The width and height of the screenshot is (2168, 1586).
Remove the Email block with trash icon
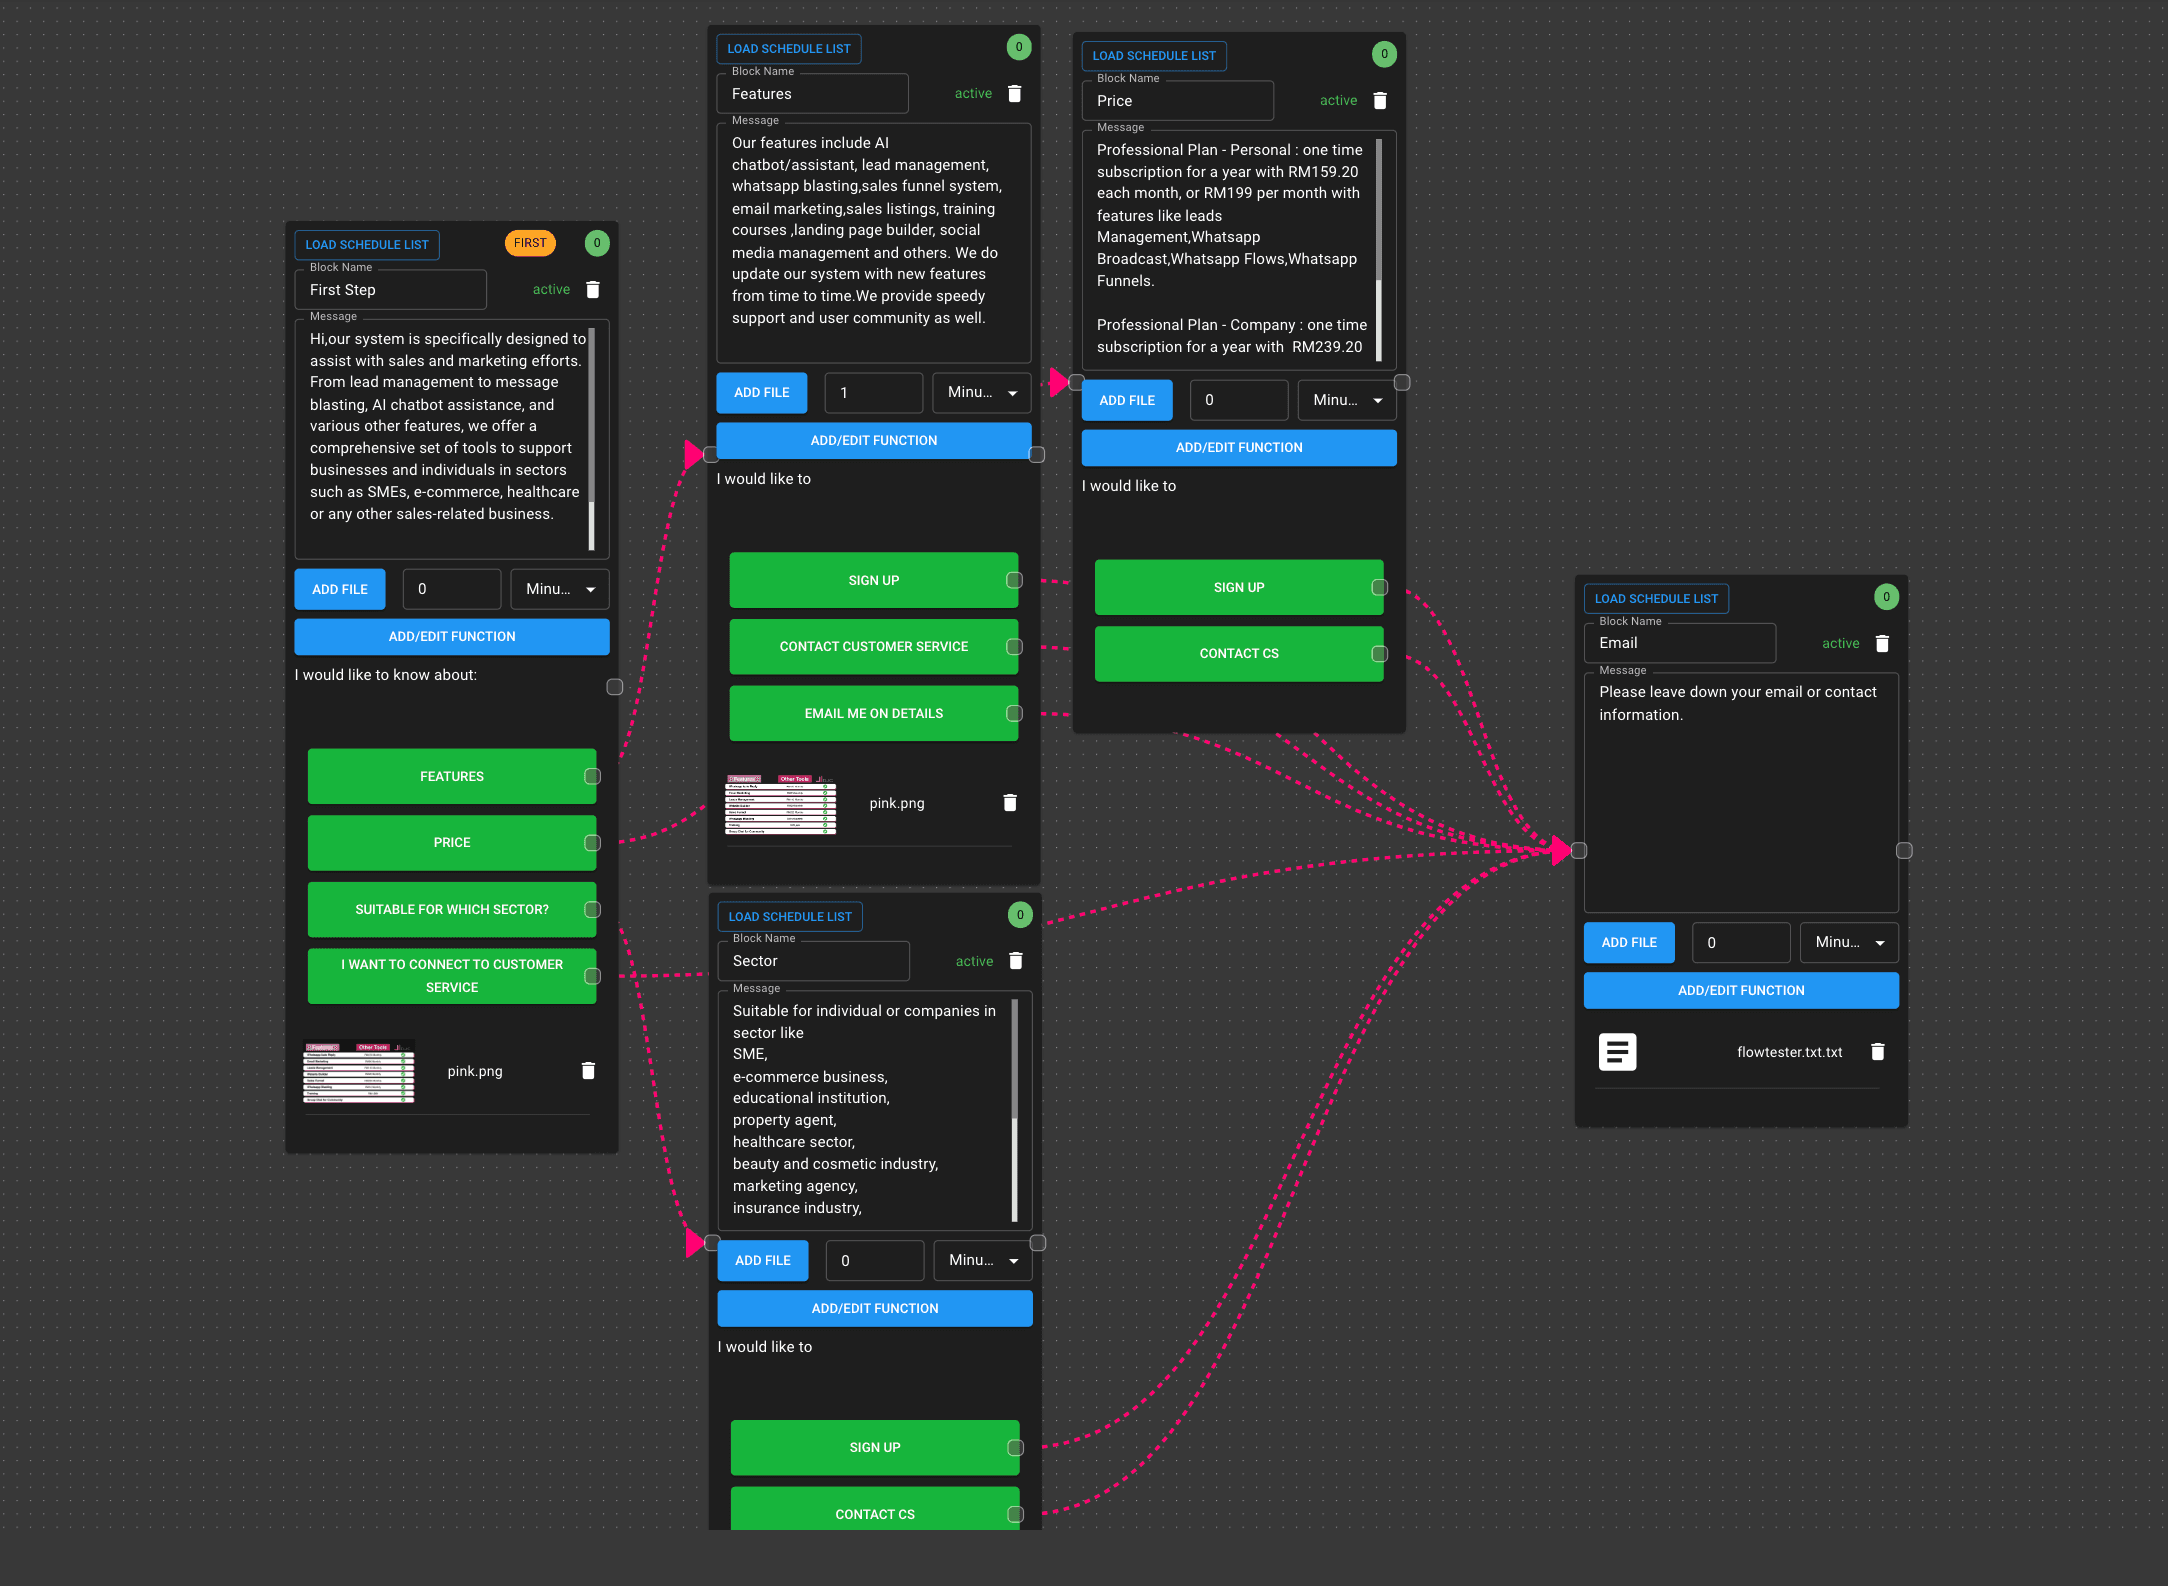pyautogui.click(x=1881, y=644)
